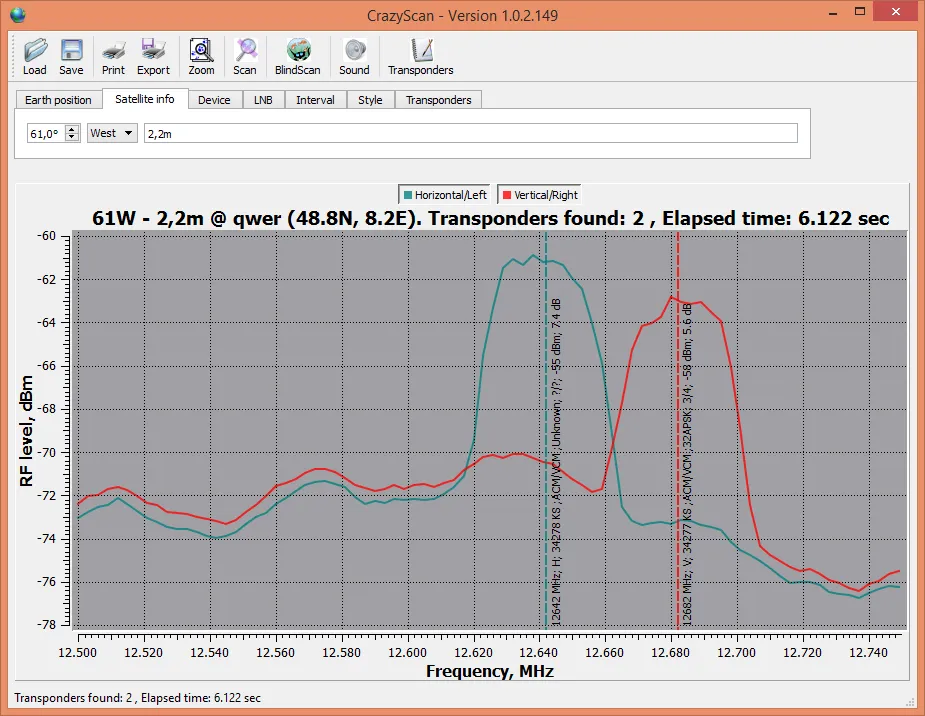925x716 pixels.
Task: Activate the Zoom tool
Action: [x=201, y=56]
